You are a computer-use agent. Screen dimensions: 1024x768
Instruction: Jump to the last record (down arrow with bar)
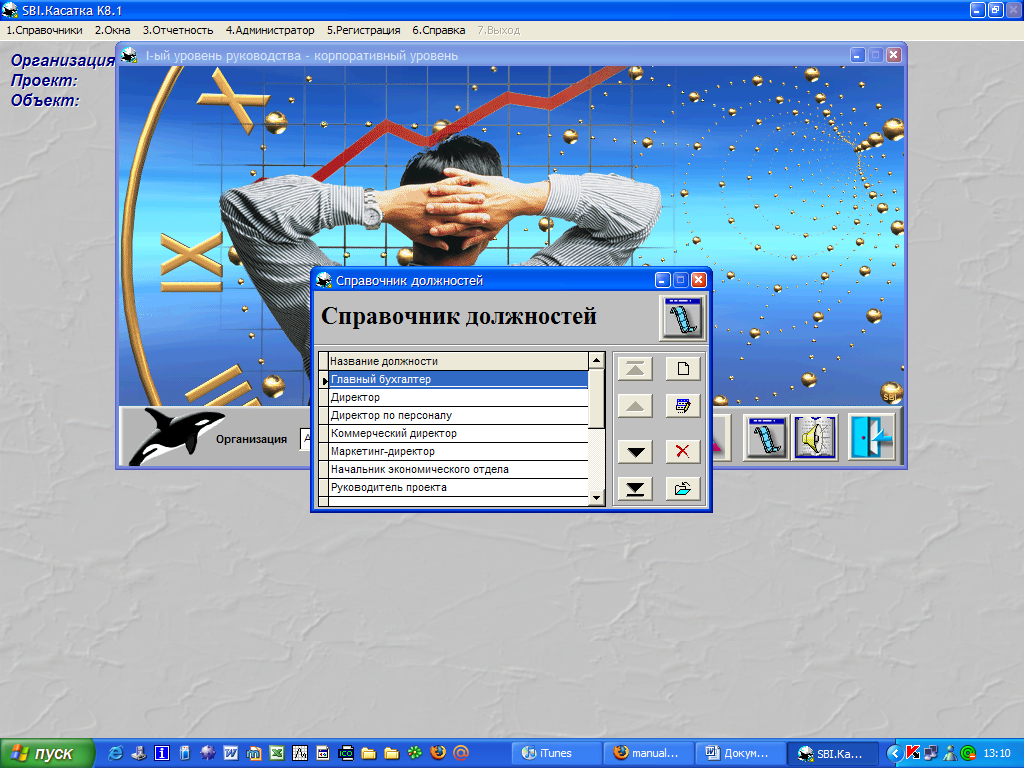tap(635, 488)
